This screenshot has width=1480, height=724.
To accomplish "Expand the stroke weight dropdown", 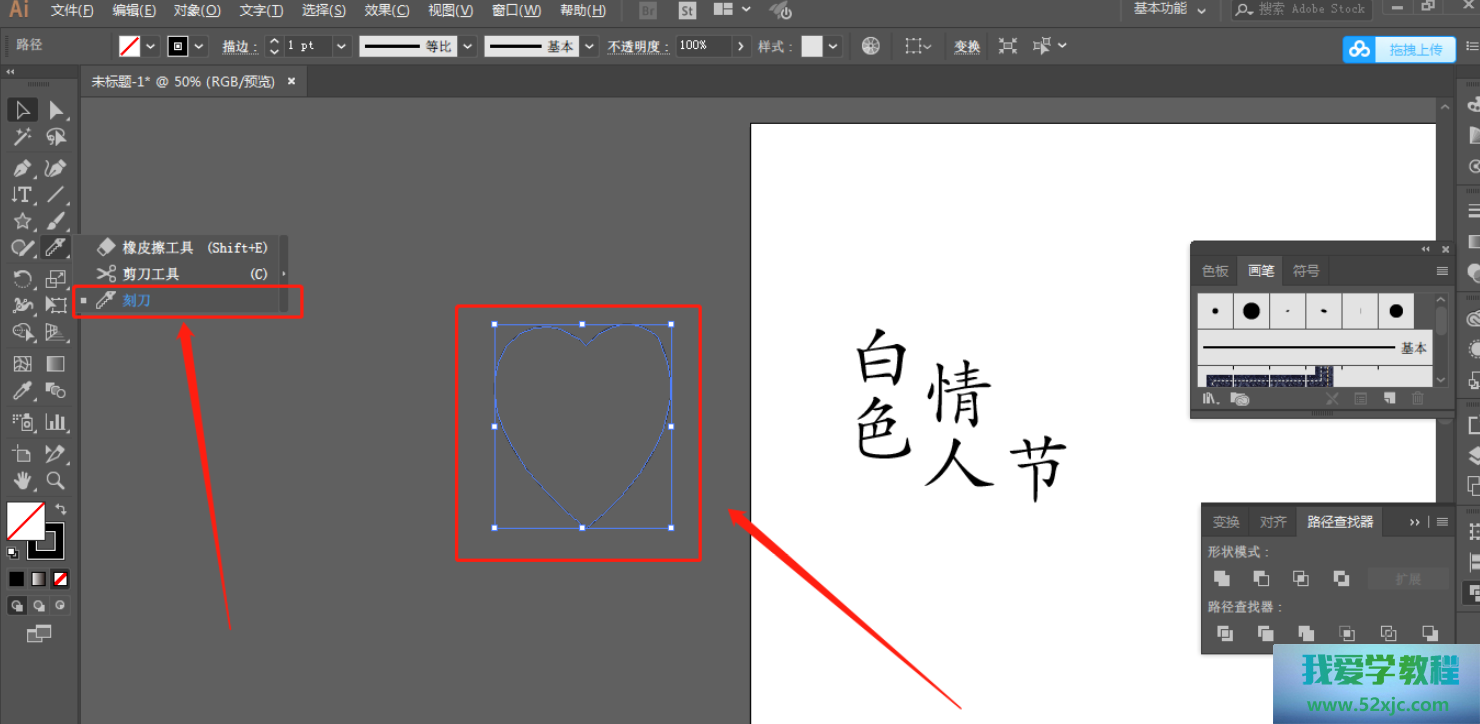I will (x=341, y=46).
